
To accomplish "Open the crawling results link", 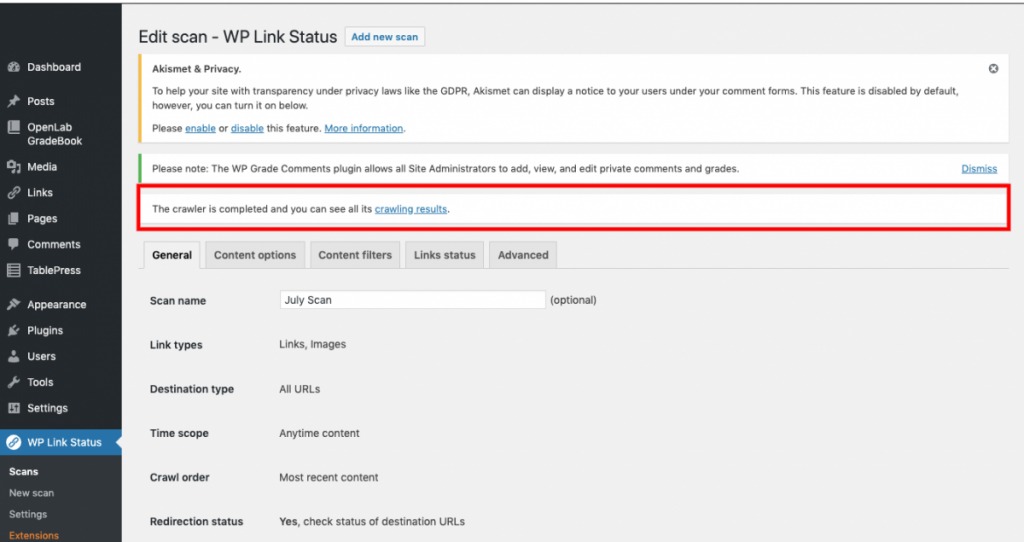I will 411,209.
